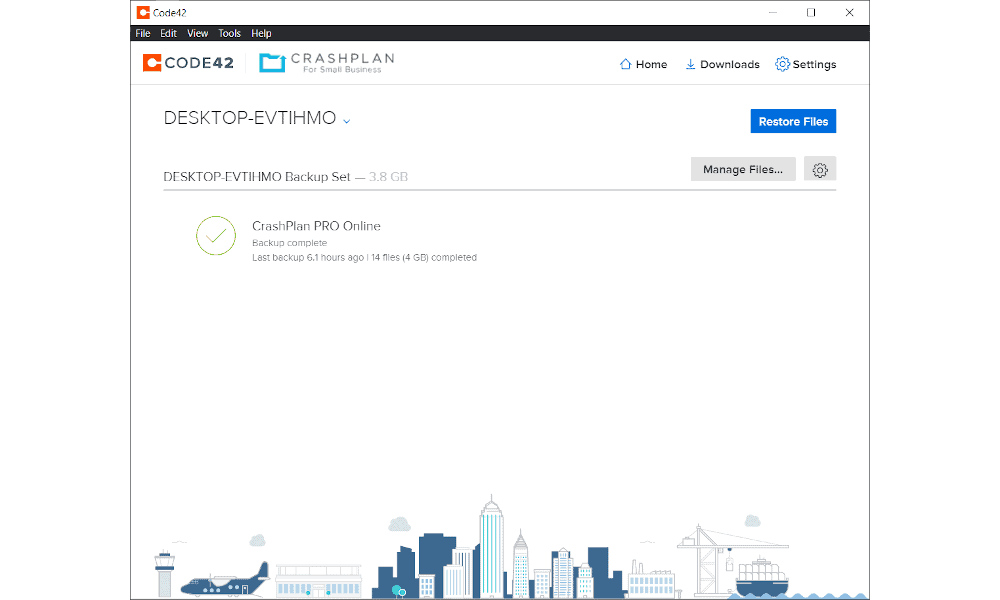Screen dimensions: 1000x600
Task: Maximize the Code42 window
Action: tap(811, 13)
